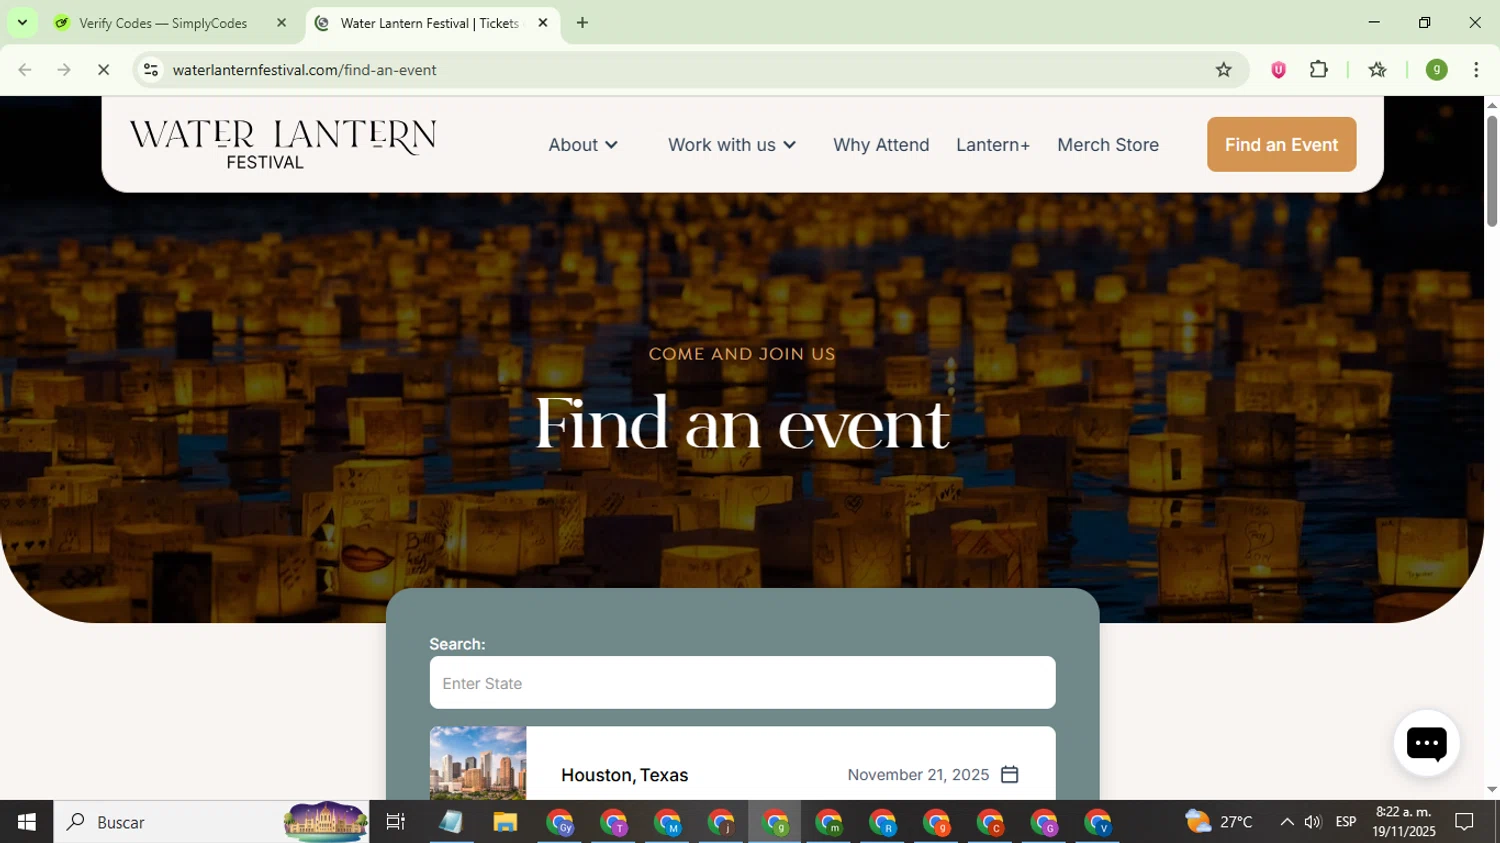Open Chrome profile T taskbar icon
Image resolution: width=1500 pixels, height=843 pixels.
[614, 822]
